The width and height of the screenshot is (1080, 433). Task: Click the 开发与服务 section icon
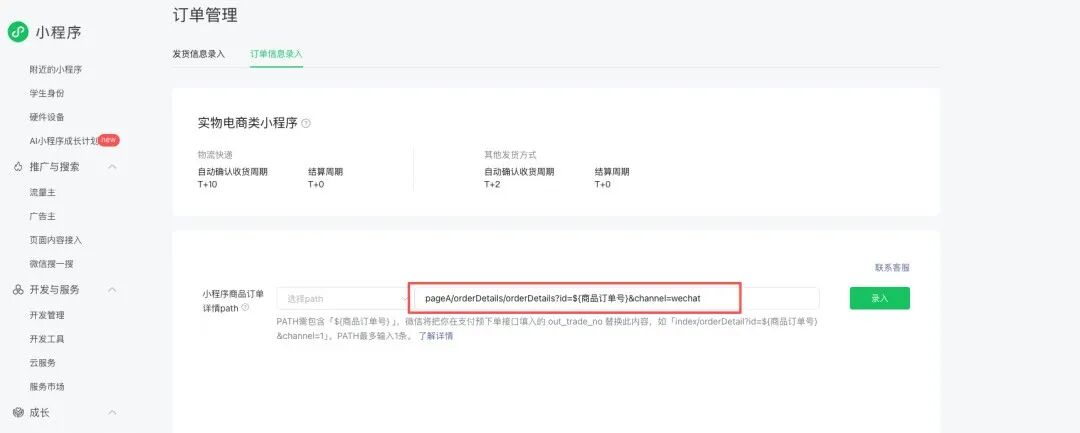(18, 290)
